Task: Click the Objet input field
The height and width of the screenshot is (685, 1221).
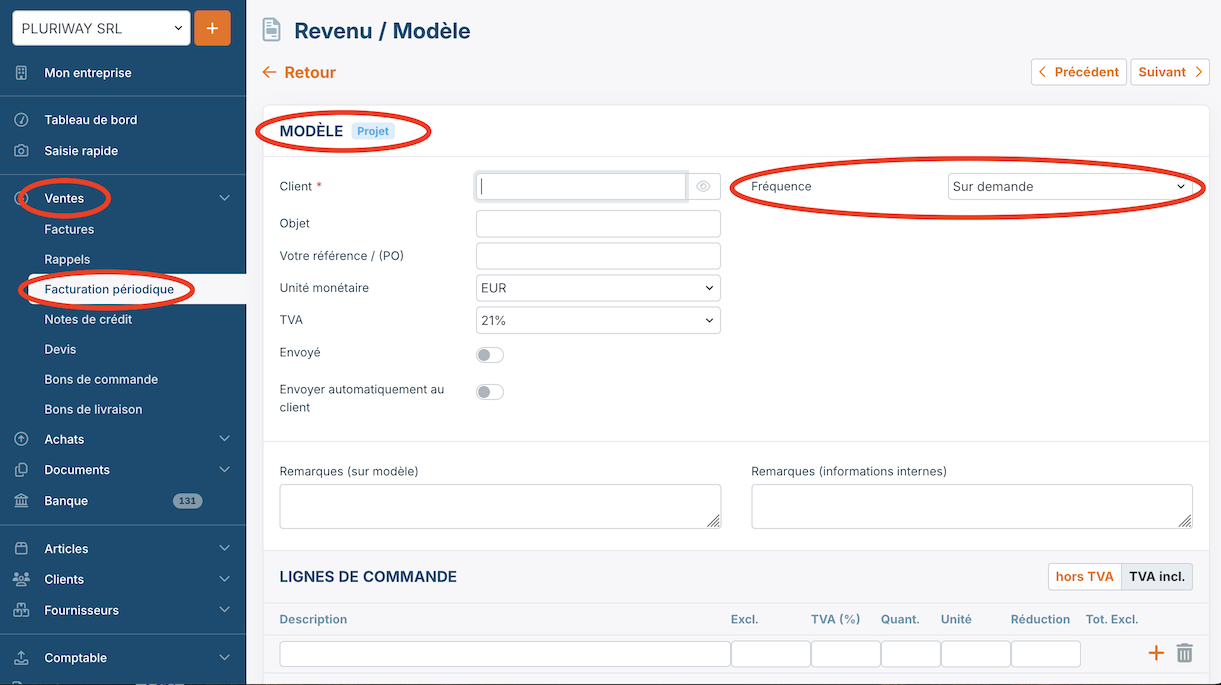Action: 598,224
